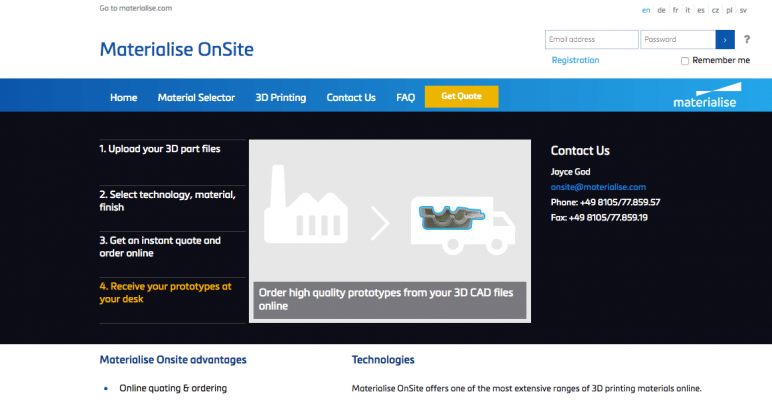Click the Online quoting & ordering bullet
Viewport: 772px width, 400px height.
[173, 388]
